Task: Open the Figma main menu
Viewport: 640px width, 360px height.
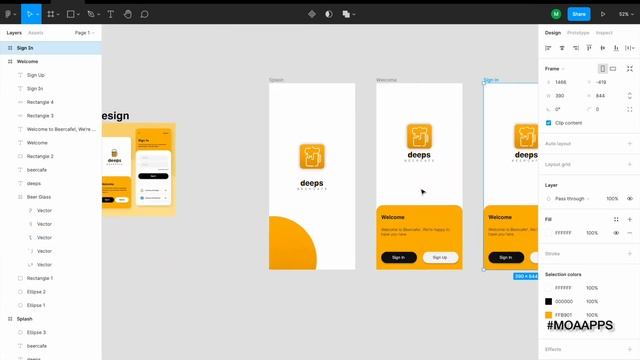Action: (8, 14)
